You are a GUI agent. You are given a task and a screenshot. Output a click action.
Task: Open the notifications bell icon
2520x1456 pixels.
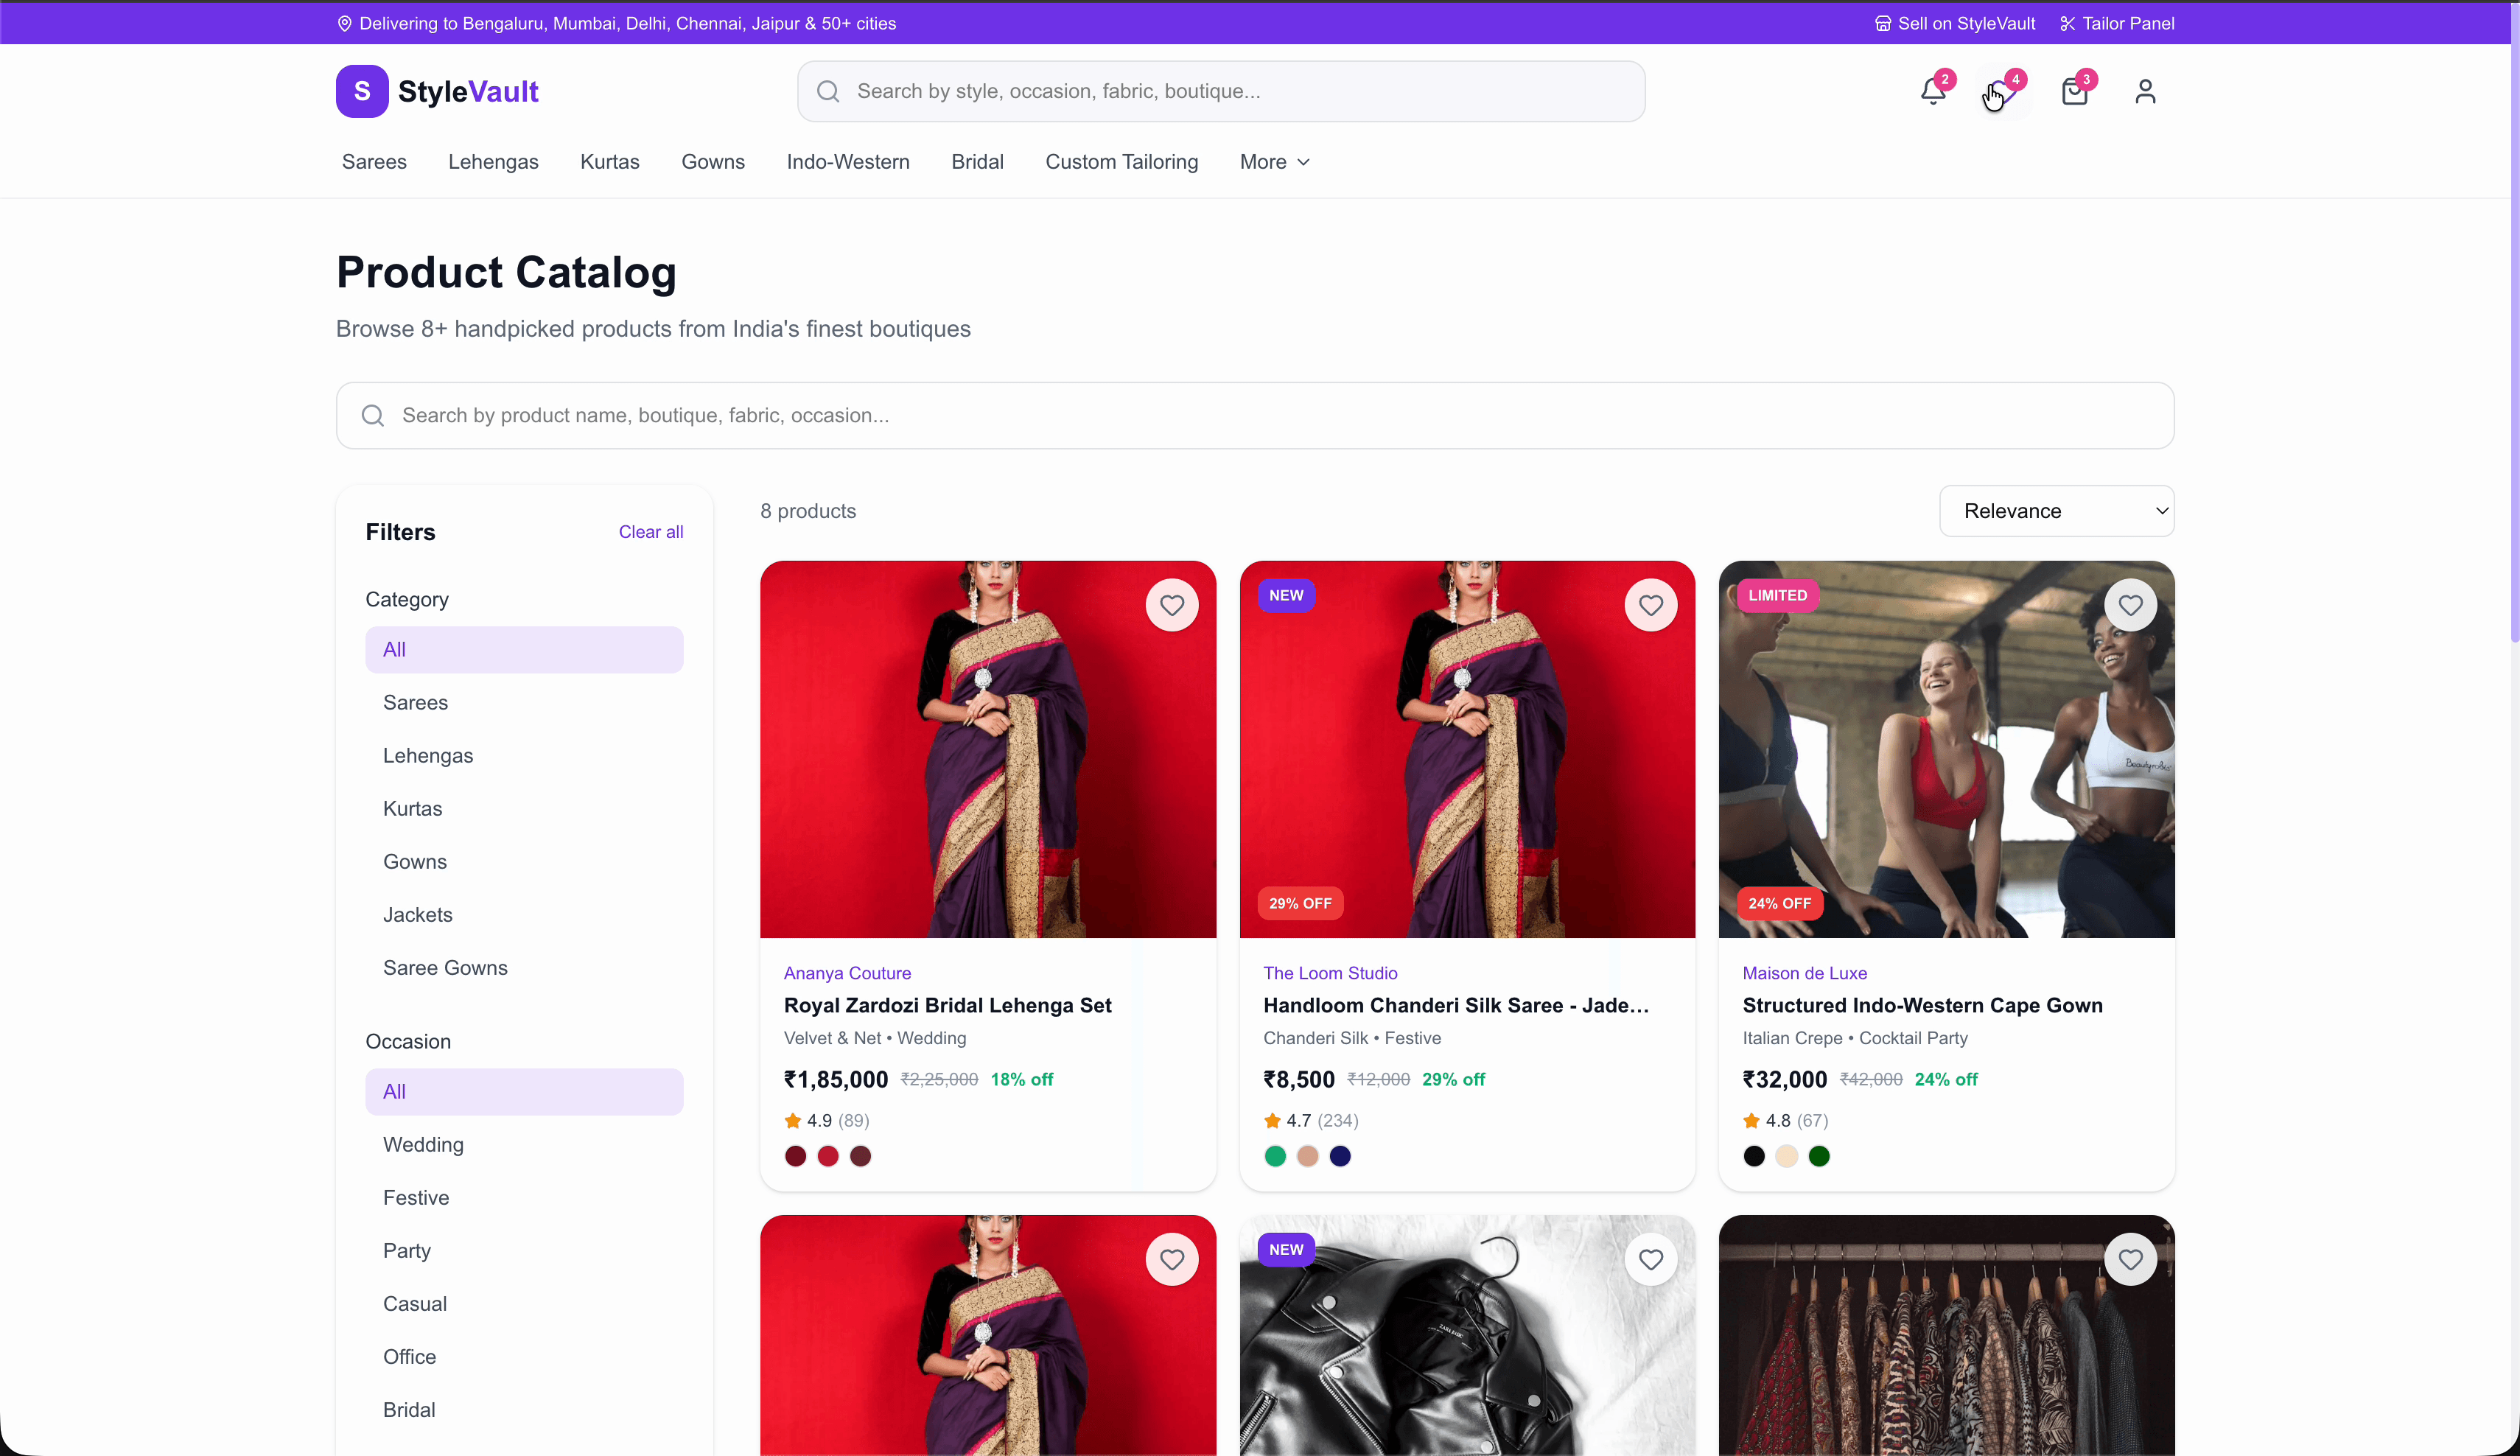tap(1932, 91)
